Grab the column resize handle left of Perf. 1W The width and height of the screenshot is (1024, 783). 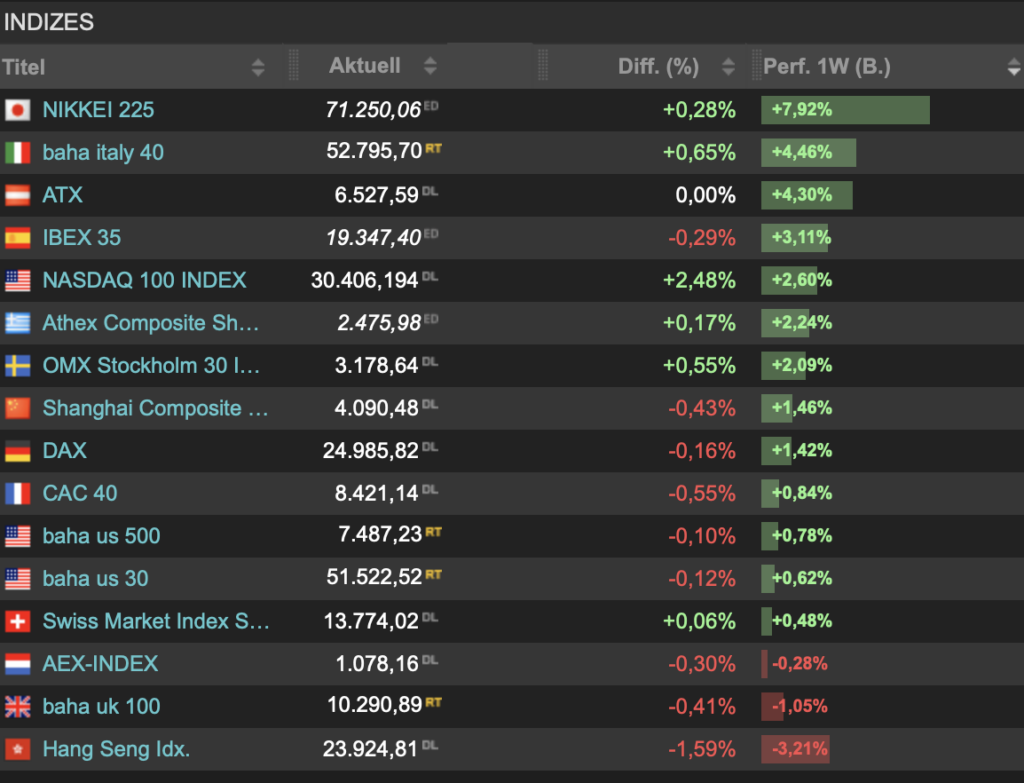(x=756, y=65)
